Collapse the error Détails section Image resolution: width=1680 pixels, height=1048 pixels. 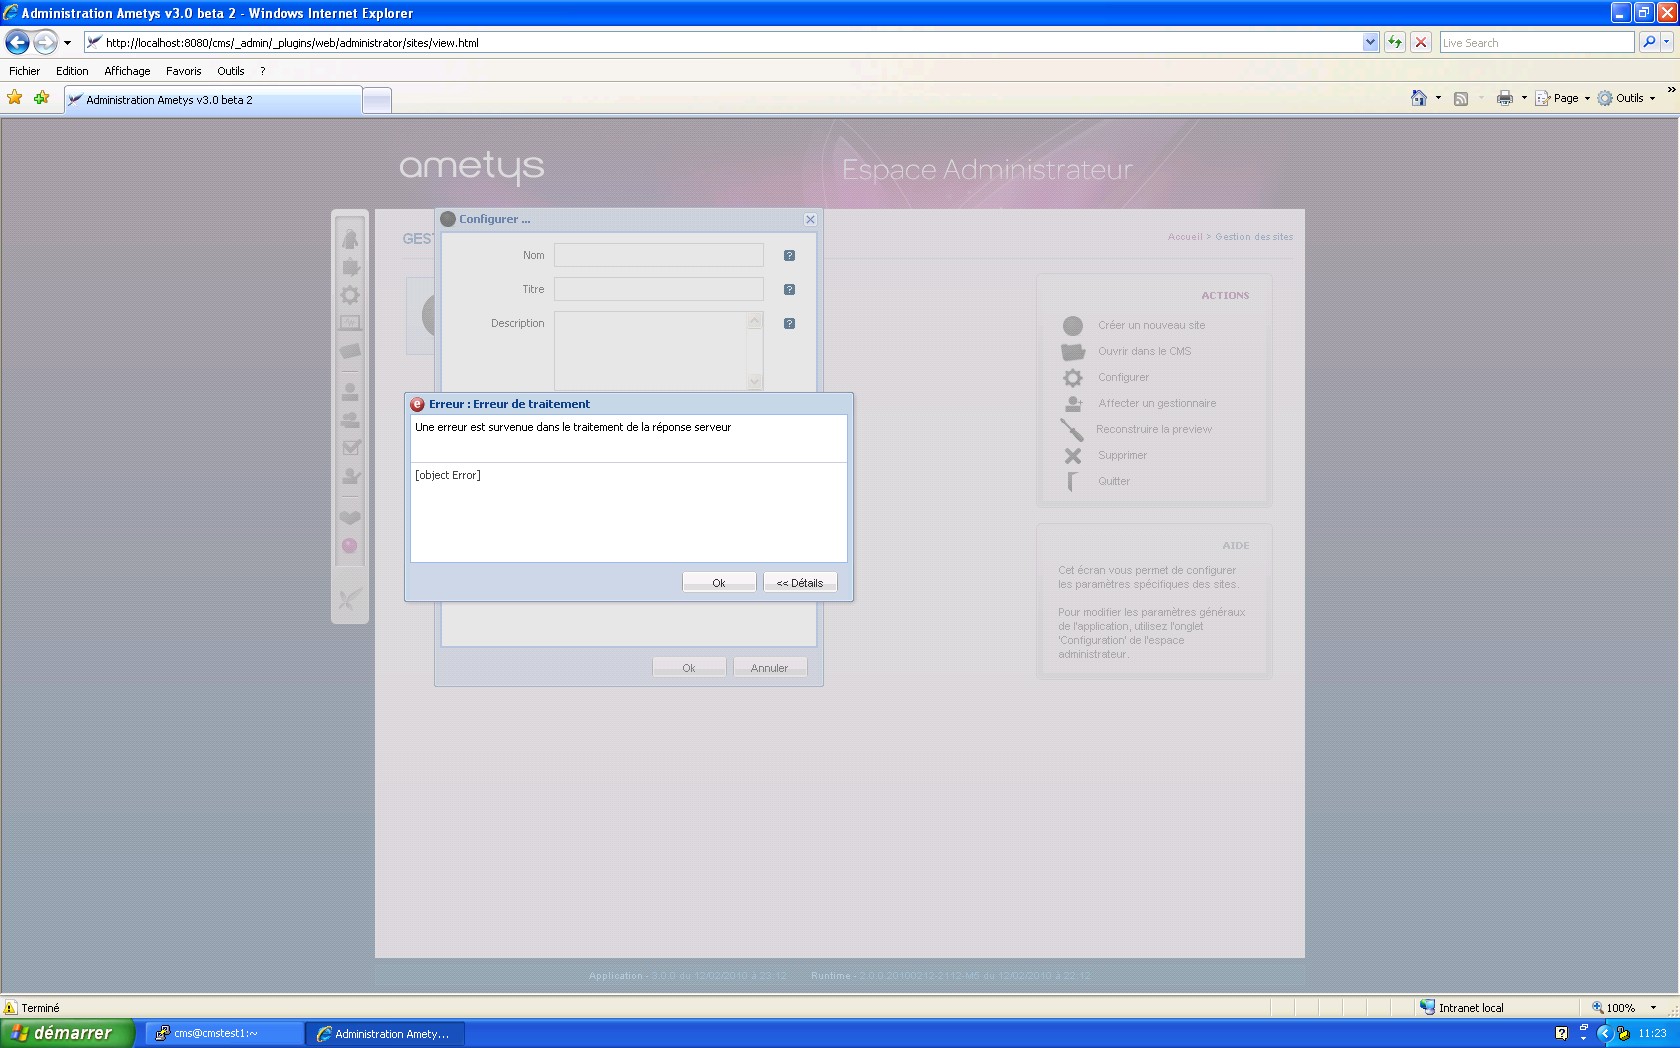(x=799, y=583)
